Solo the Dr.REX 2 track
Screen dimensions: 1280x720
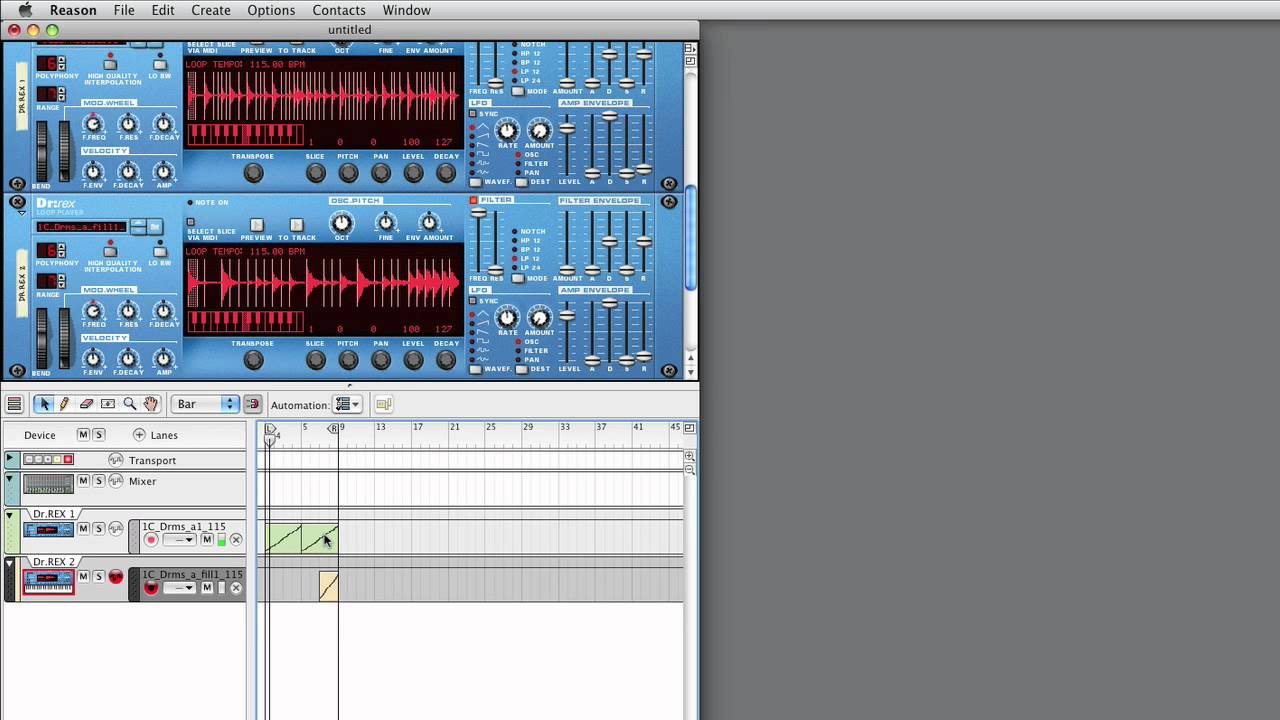(99, 576)
